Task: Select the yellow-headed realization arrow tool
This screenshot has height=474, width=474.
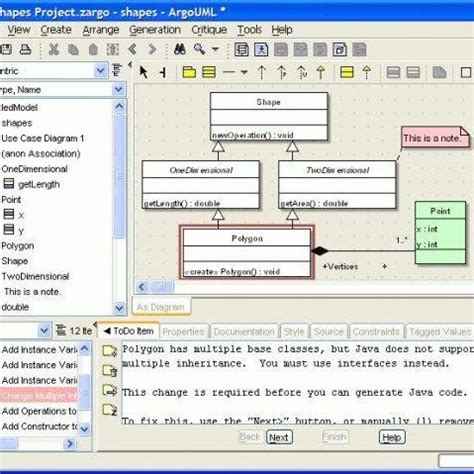Action: coord(321,72)
